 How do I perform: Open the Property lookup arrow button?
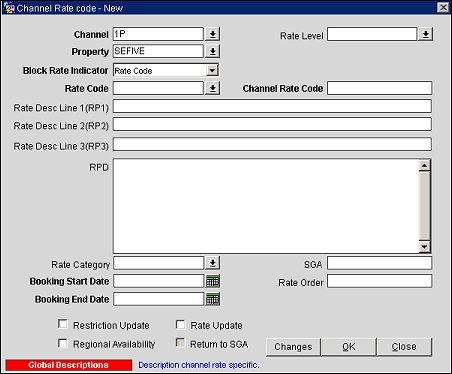[213, 51]
